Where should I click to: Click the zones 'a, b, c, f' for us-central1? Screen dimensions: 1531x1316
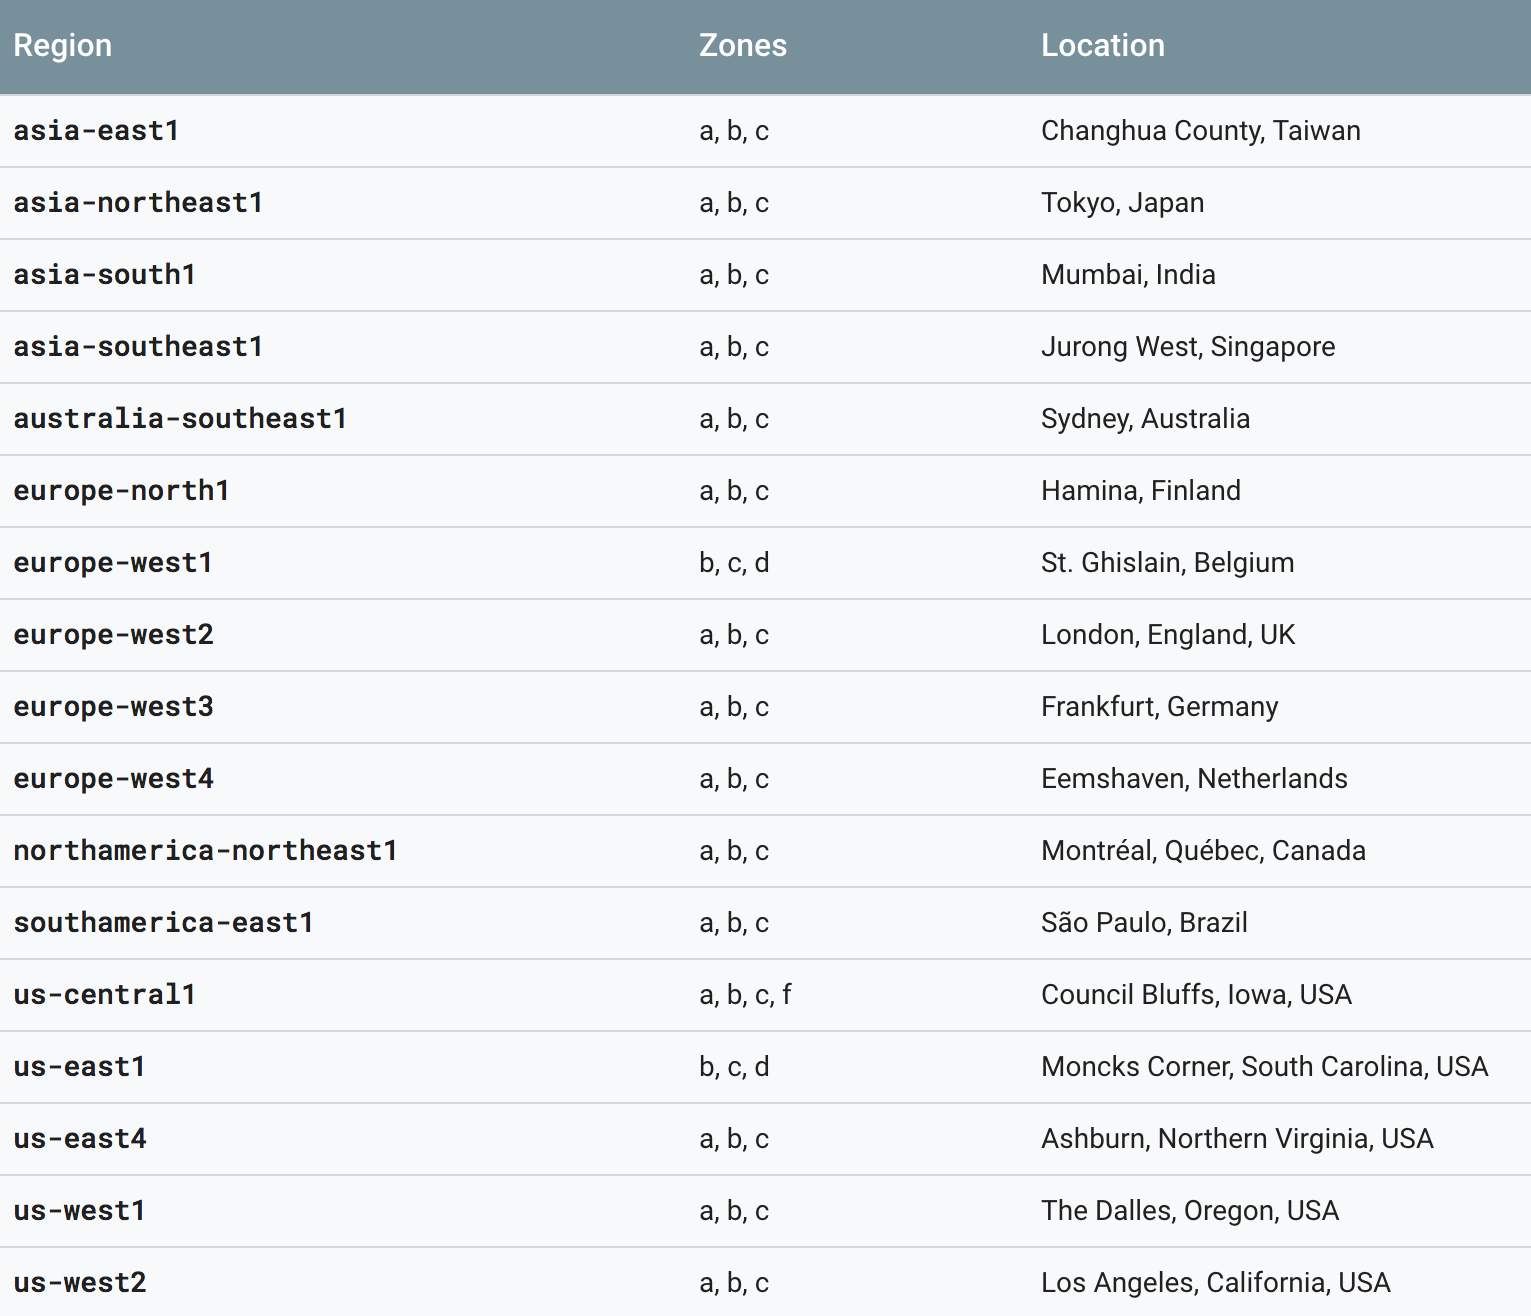(745, 995)
